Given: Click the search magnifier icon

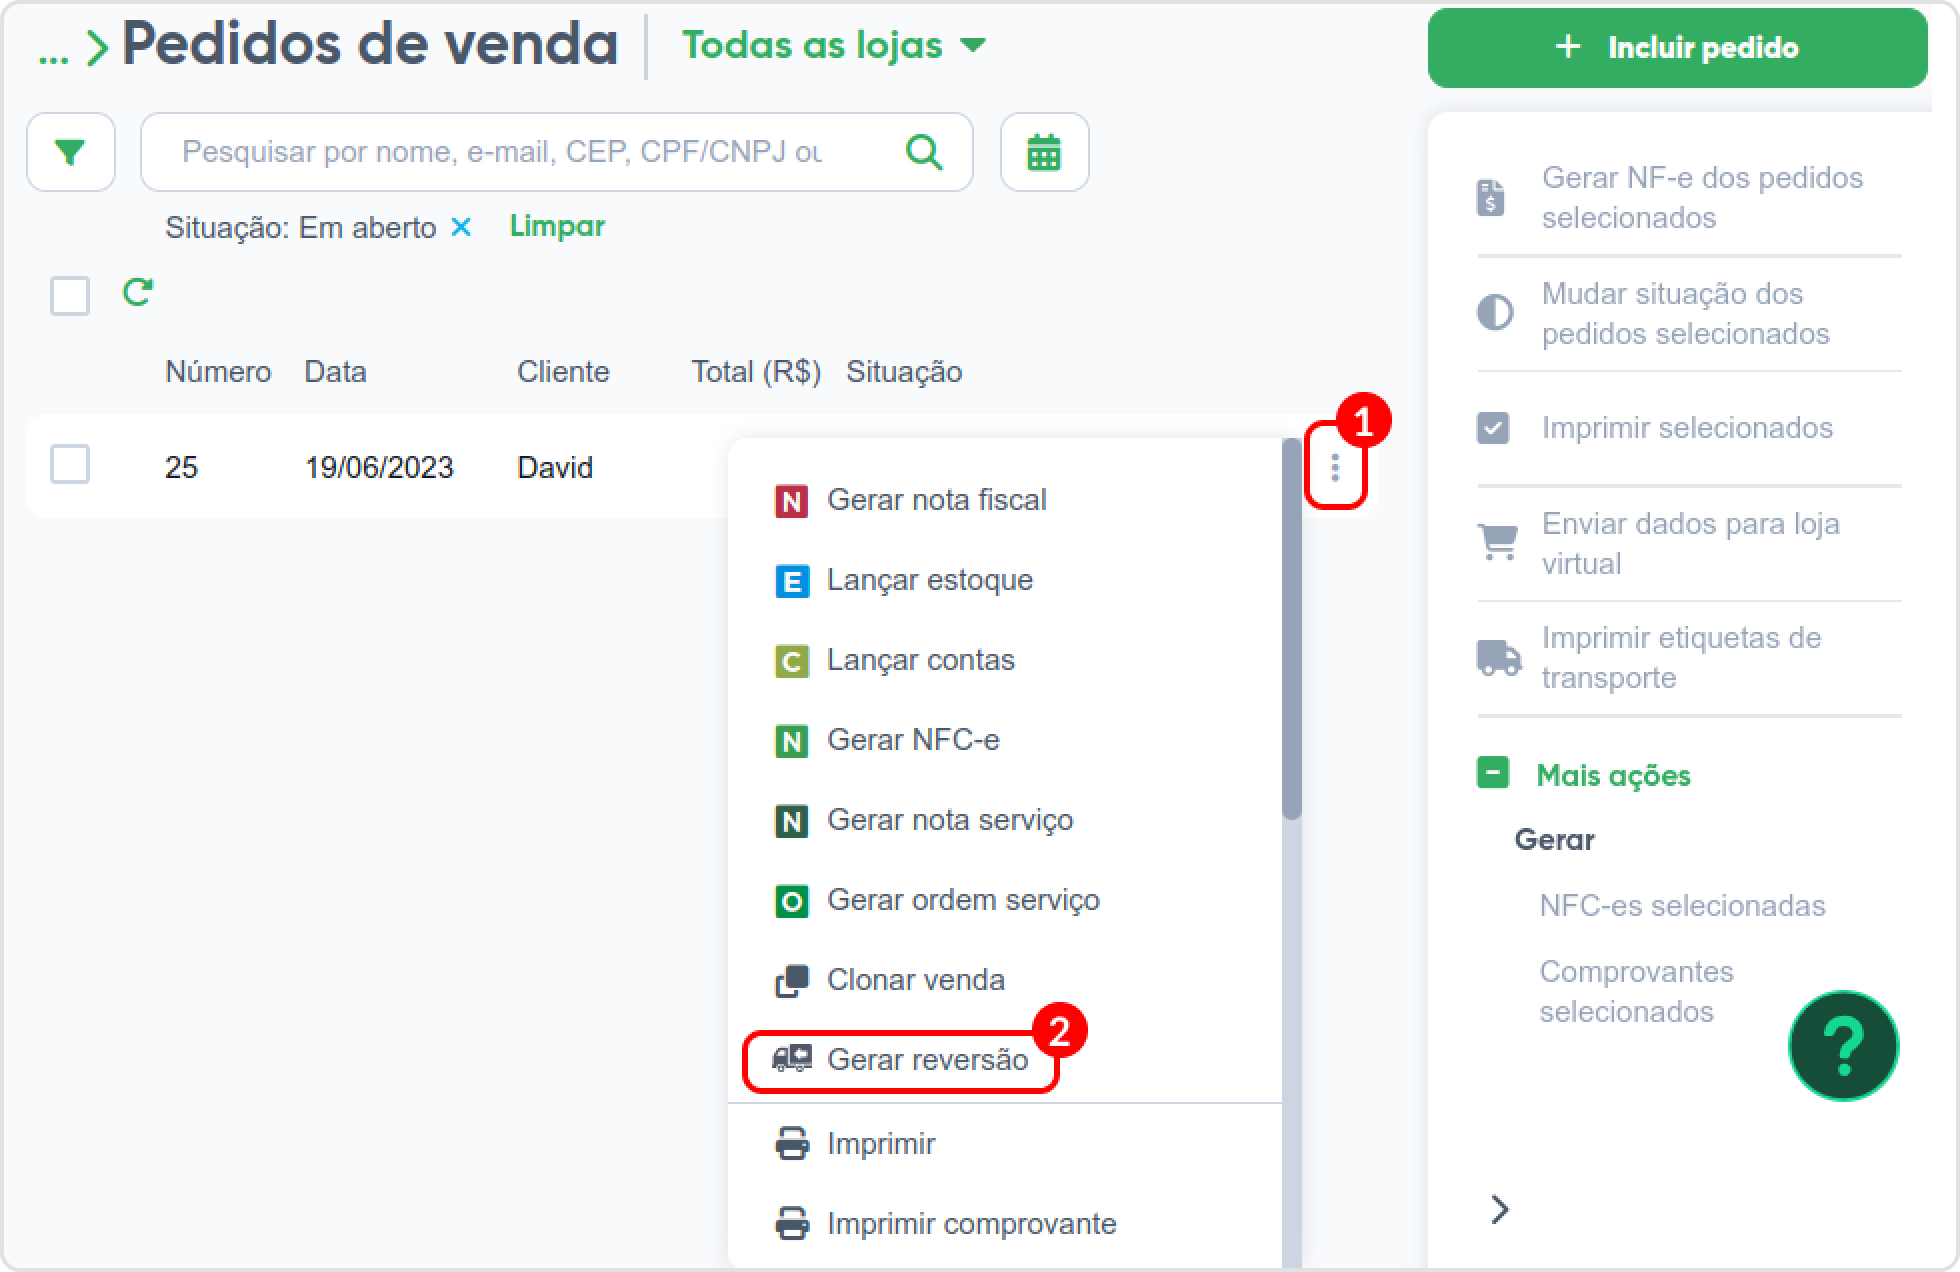Looking at the screenshot, I should 923,152.
